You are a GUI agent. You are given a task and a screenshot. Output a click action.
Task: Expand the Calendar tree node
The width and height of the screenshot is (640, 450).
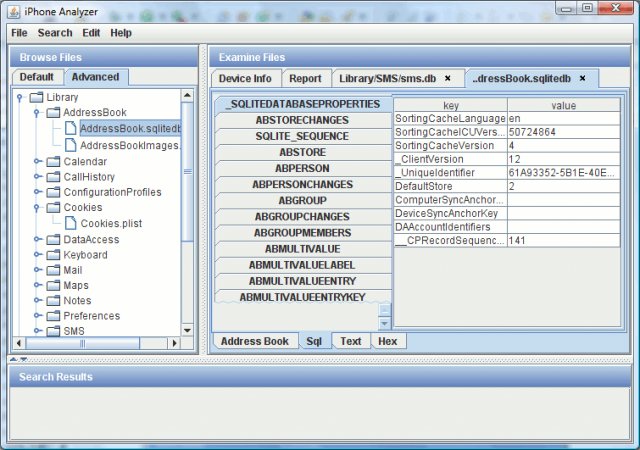[37, 161]
